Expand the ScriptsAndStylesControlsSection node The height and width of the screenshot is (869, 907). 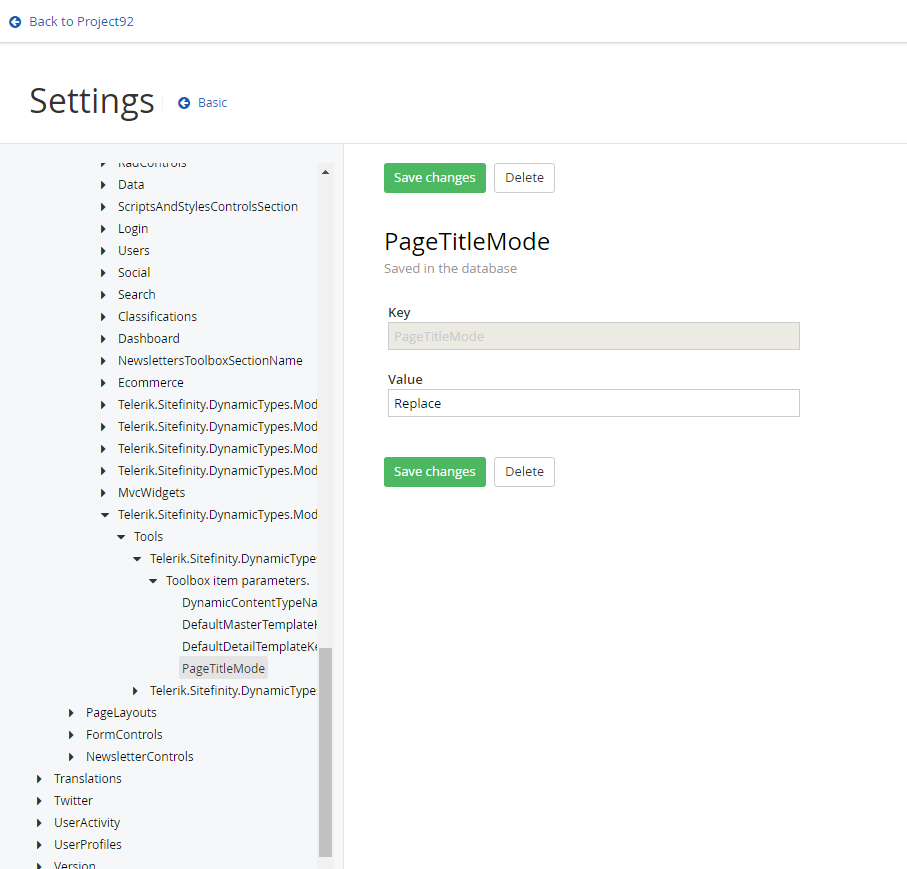(103, 207)
